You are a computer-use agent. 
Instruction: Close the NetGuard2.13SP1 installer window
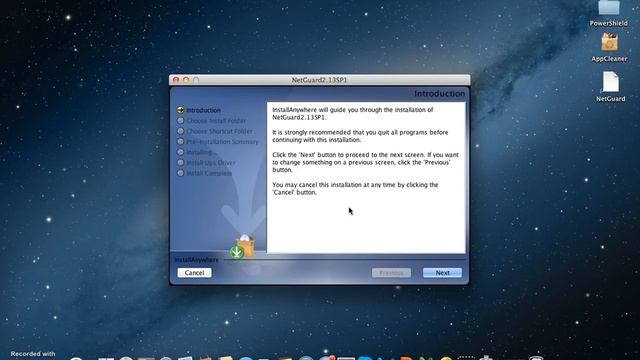pos(176,80)
